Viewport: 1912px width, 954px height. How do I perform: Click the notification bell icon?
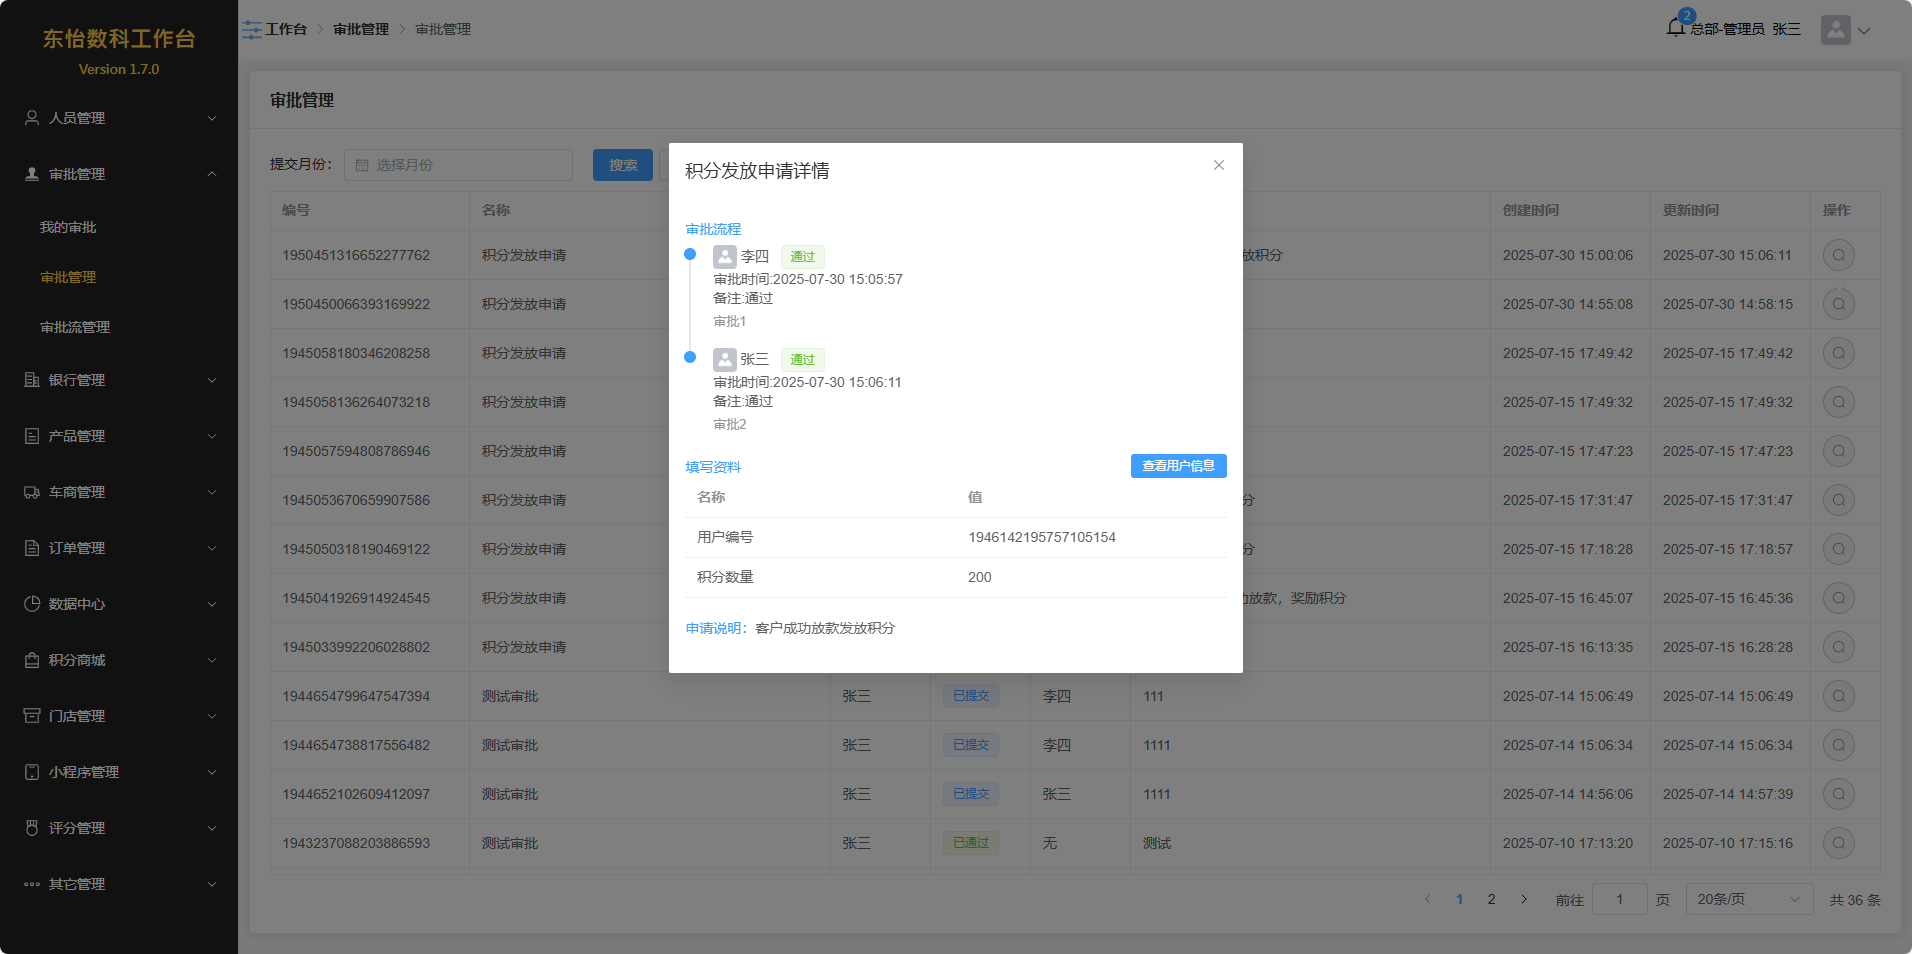click(1676, 28)
